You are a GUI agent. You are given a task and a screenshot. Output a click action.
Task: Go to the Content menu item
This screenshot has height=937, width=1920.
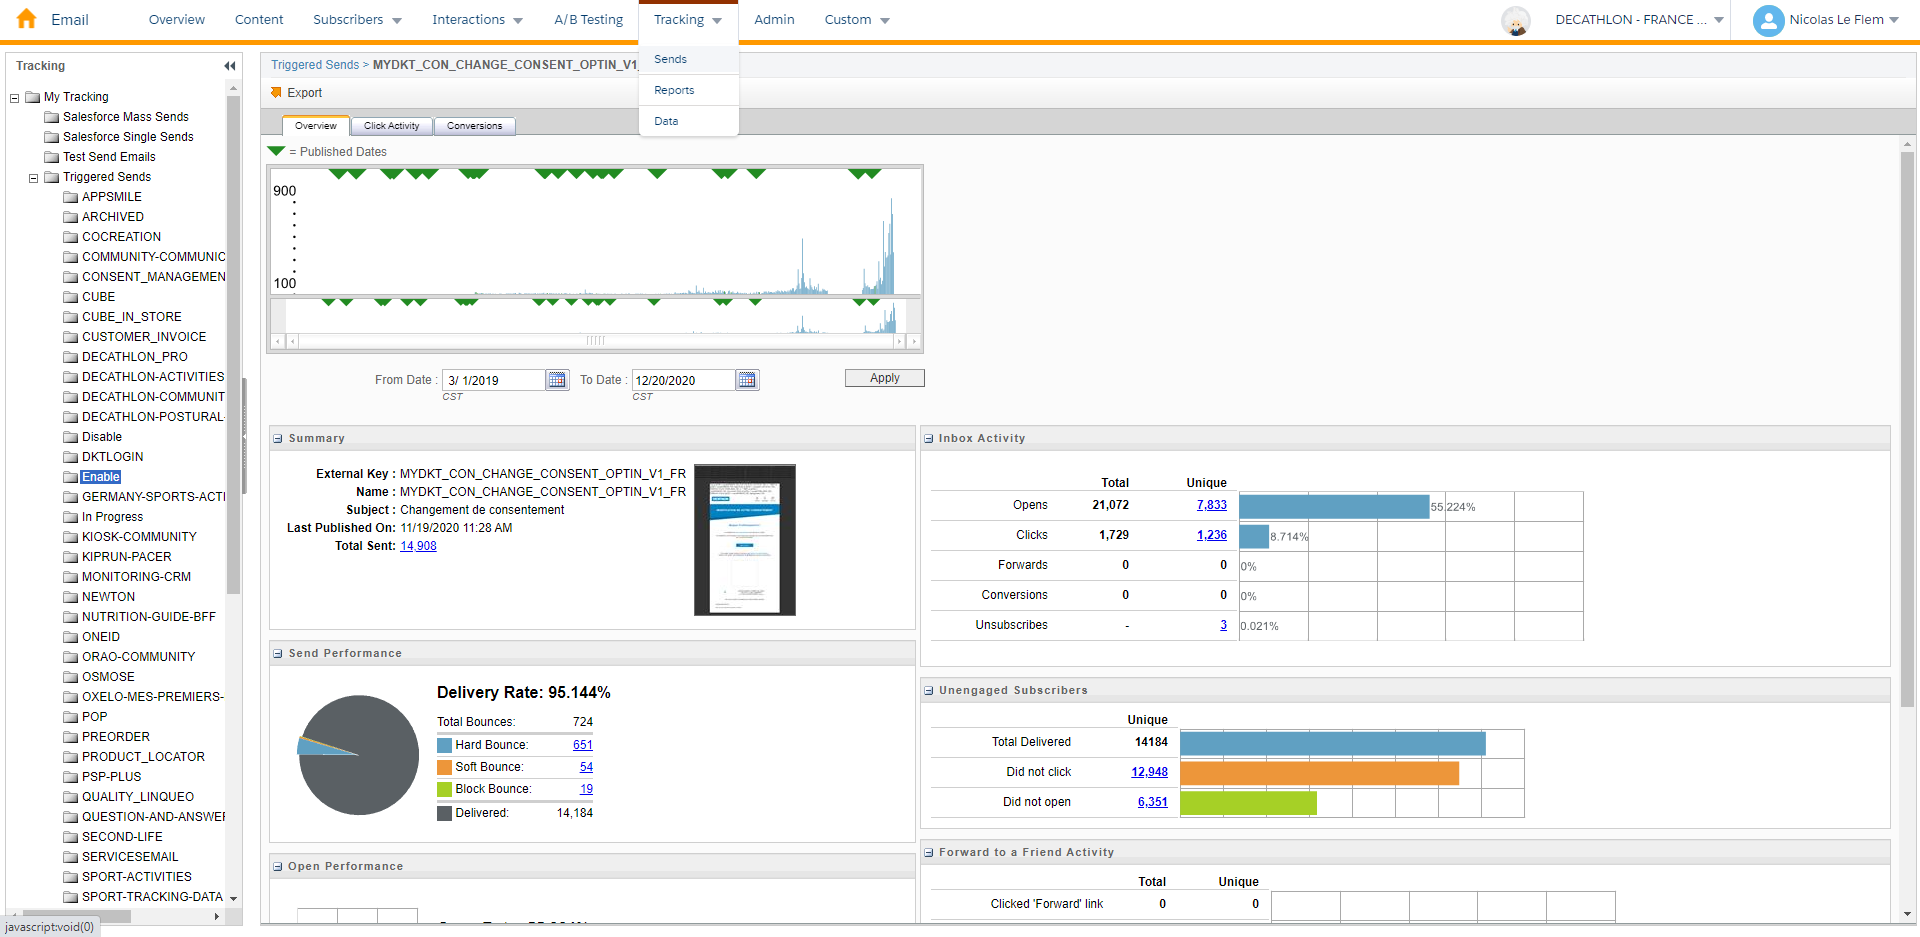(259, 20)
